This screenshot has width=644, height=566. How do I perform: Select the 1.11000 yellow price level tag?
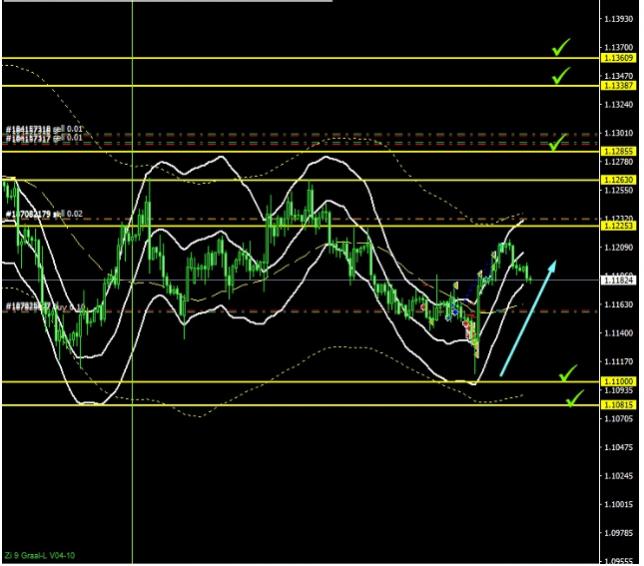(x=618, y=382)
